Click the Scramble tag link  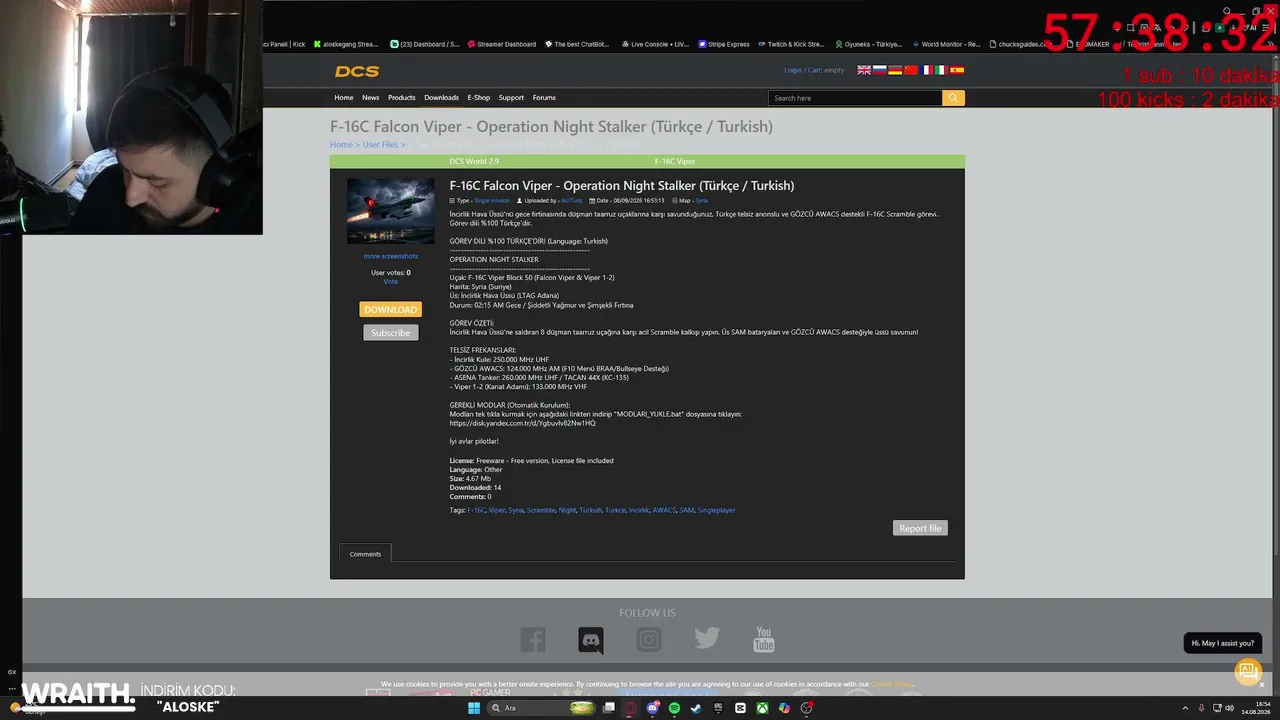tap(541, 511)
